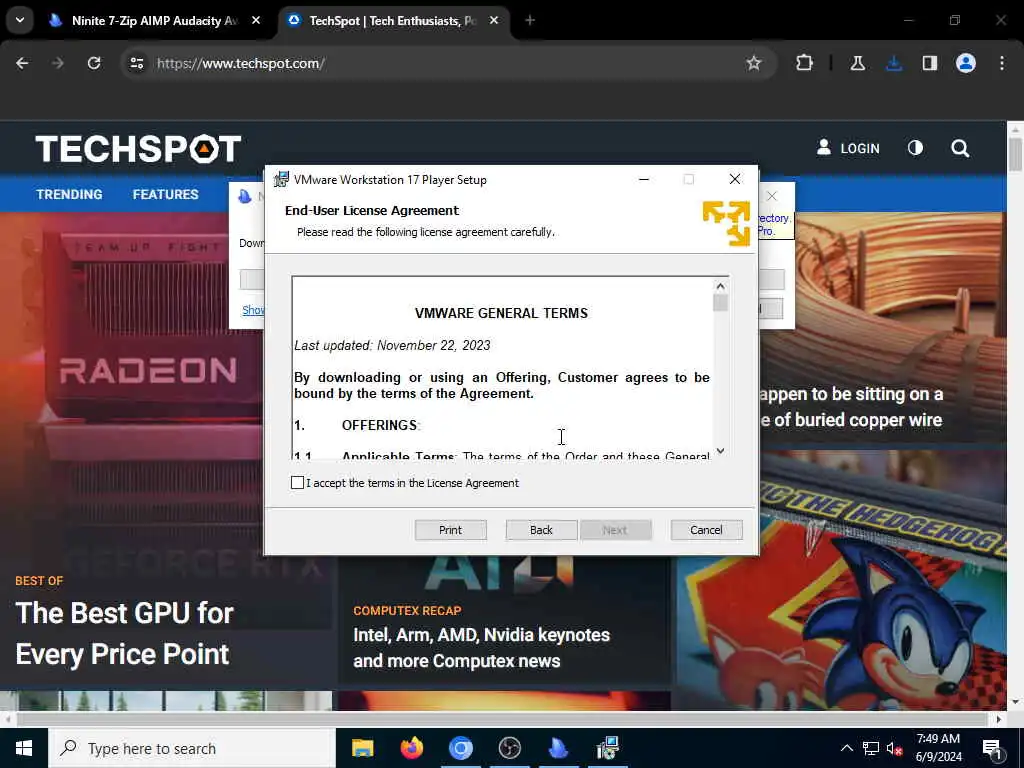Click LOGIN on TechSpot
This screenshot has height=768, width=1024.
pyautogui.click(x=848, y=148)
